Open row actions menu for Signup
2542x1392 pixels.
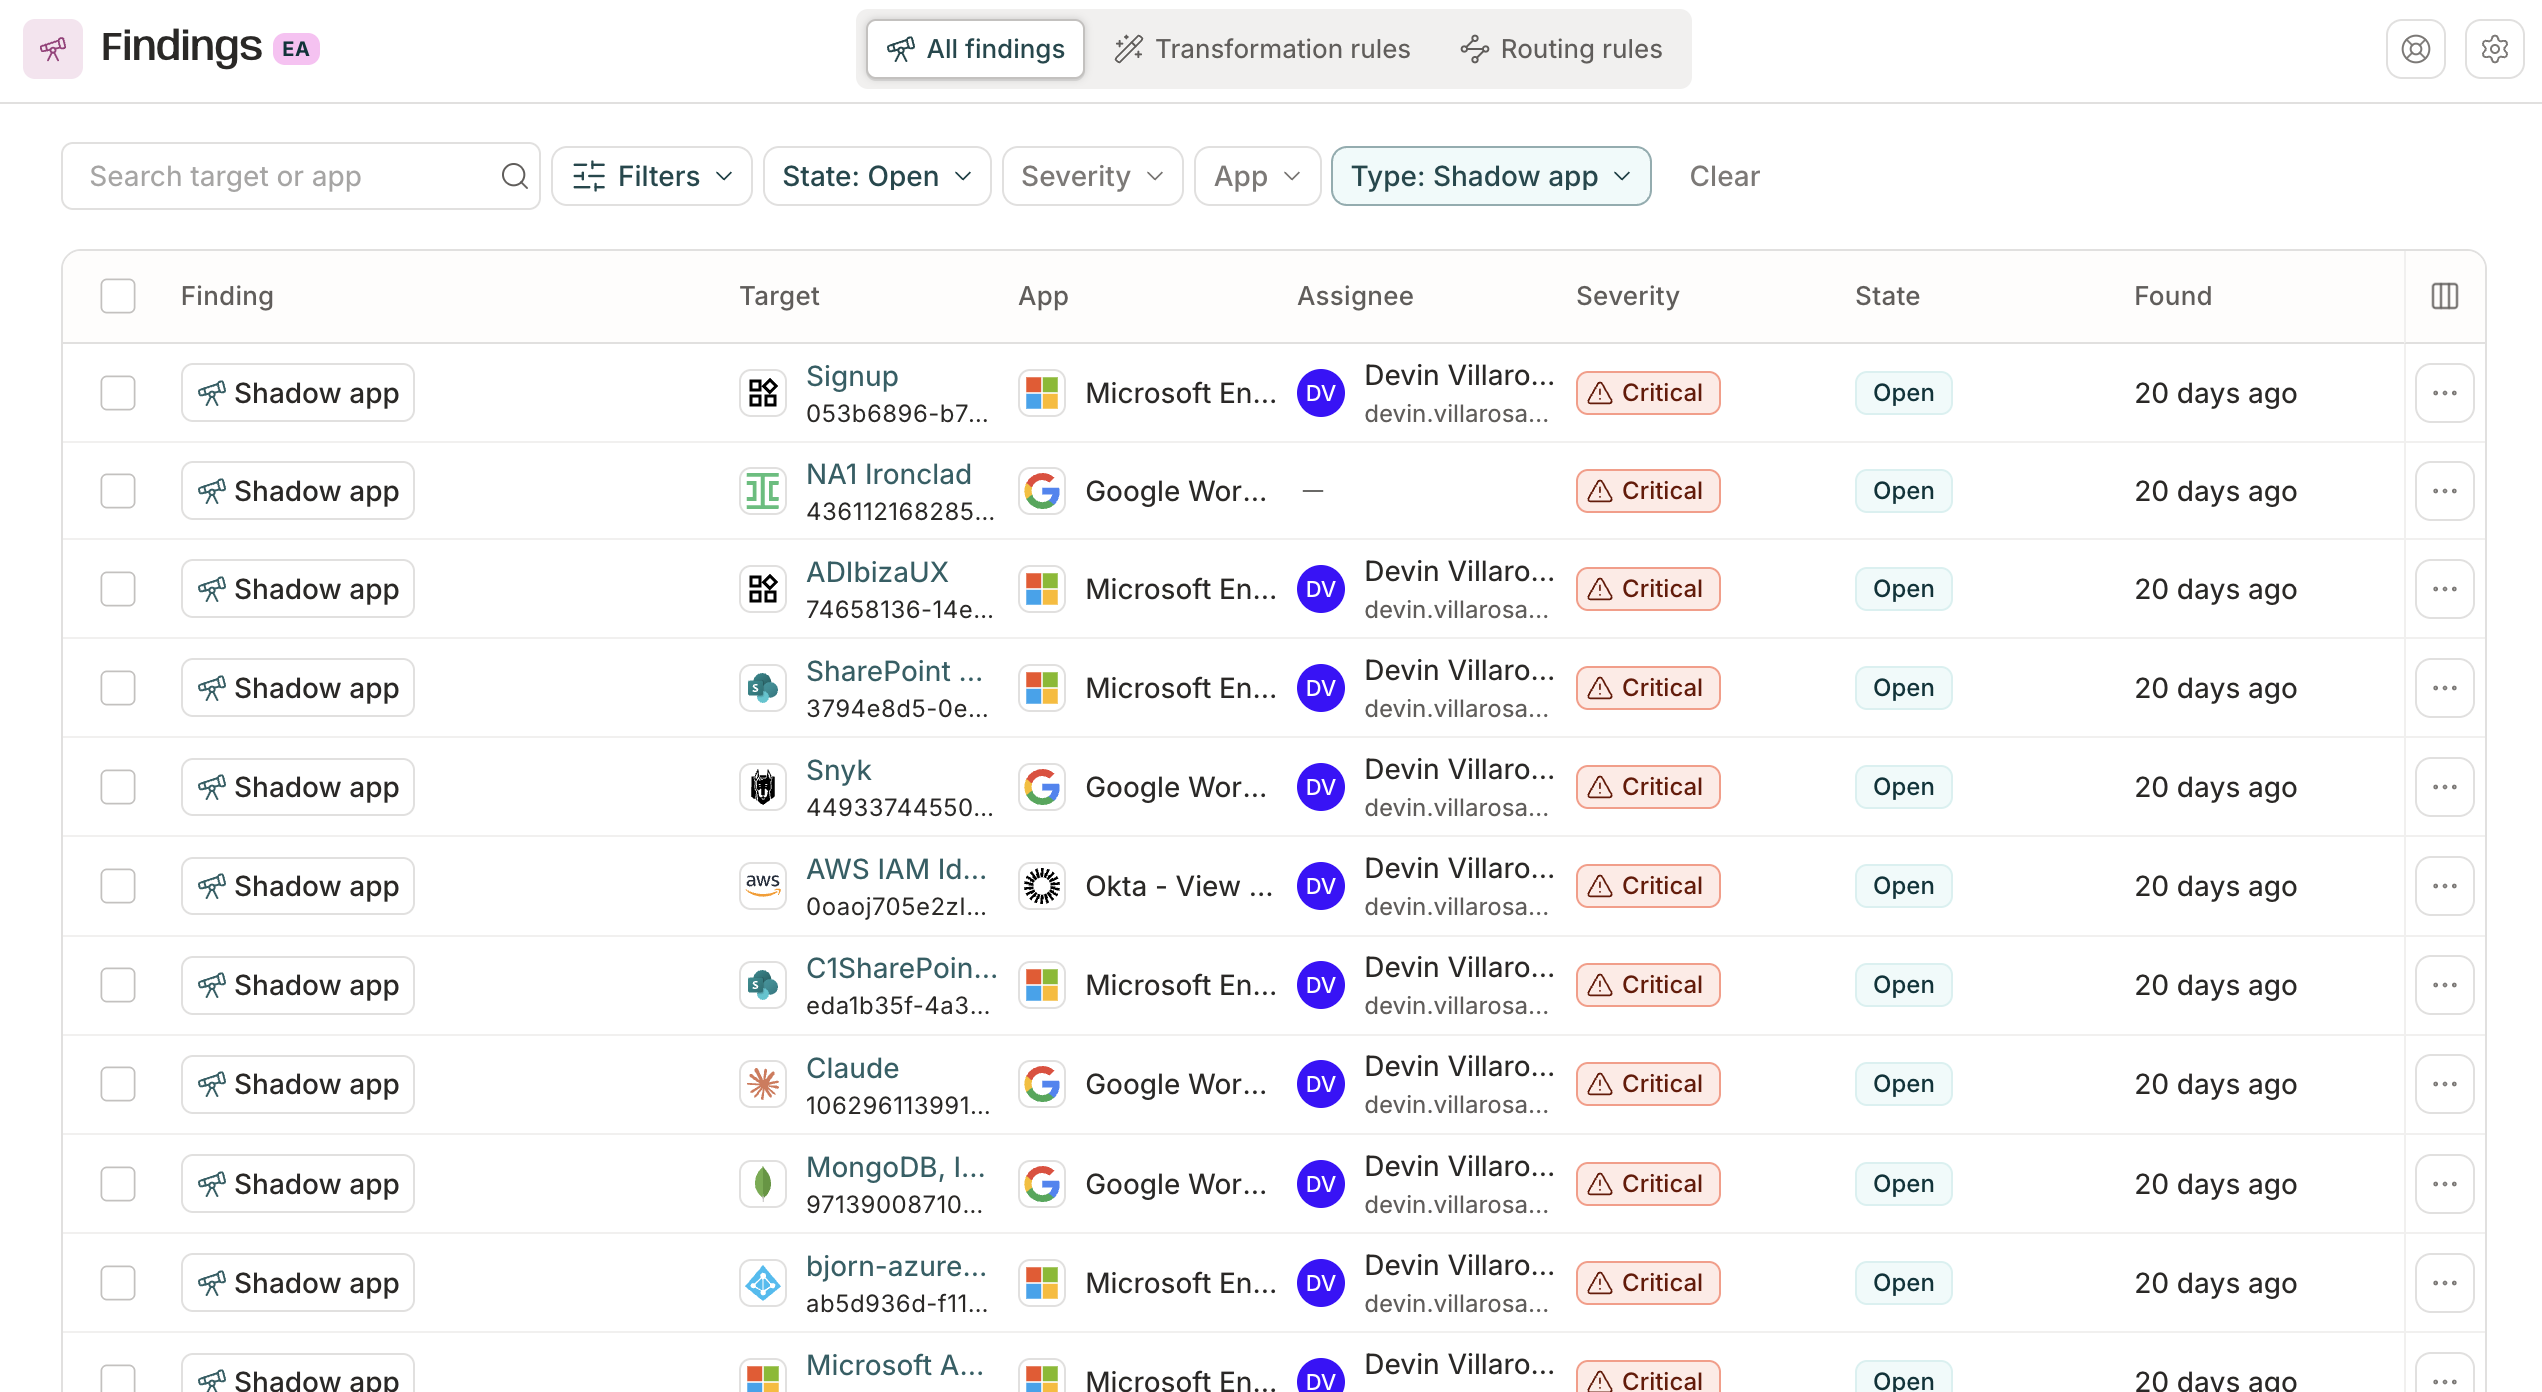pos(2444,393)
